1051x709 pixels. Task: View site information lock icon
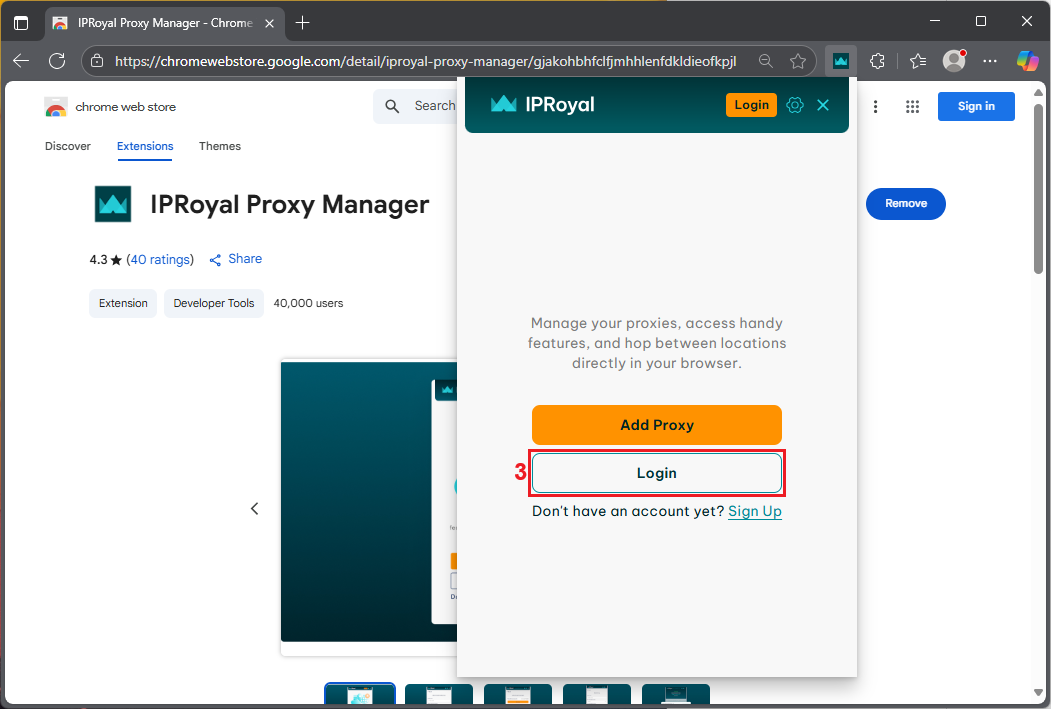[97, 61]
